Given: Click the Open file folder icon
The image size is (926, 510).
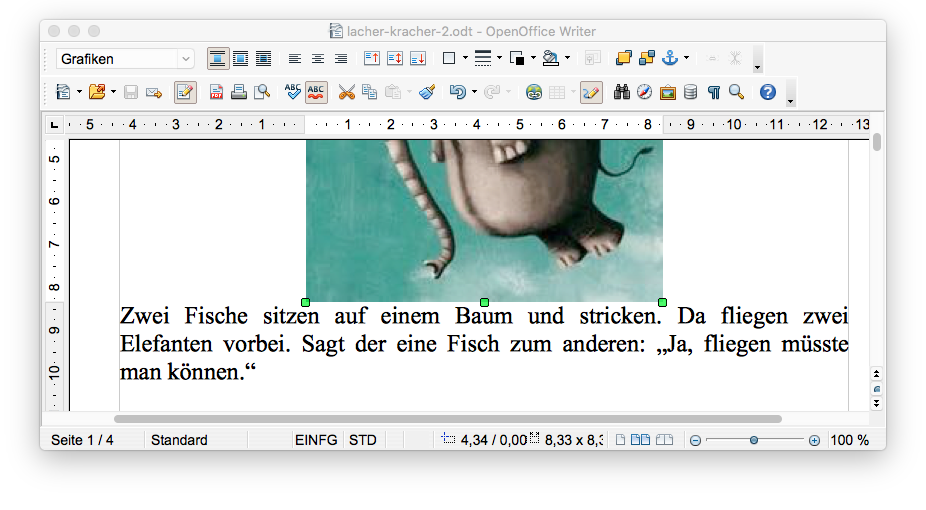Looking at the screenshot, I should coord(97,92).
